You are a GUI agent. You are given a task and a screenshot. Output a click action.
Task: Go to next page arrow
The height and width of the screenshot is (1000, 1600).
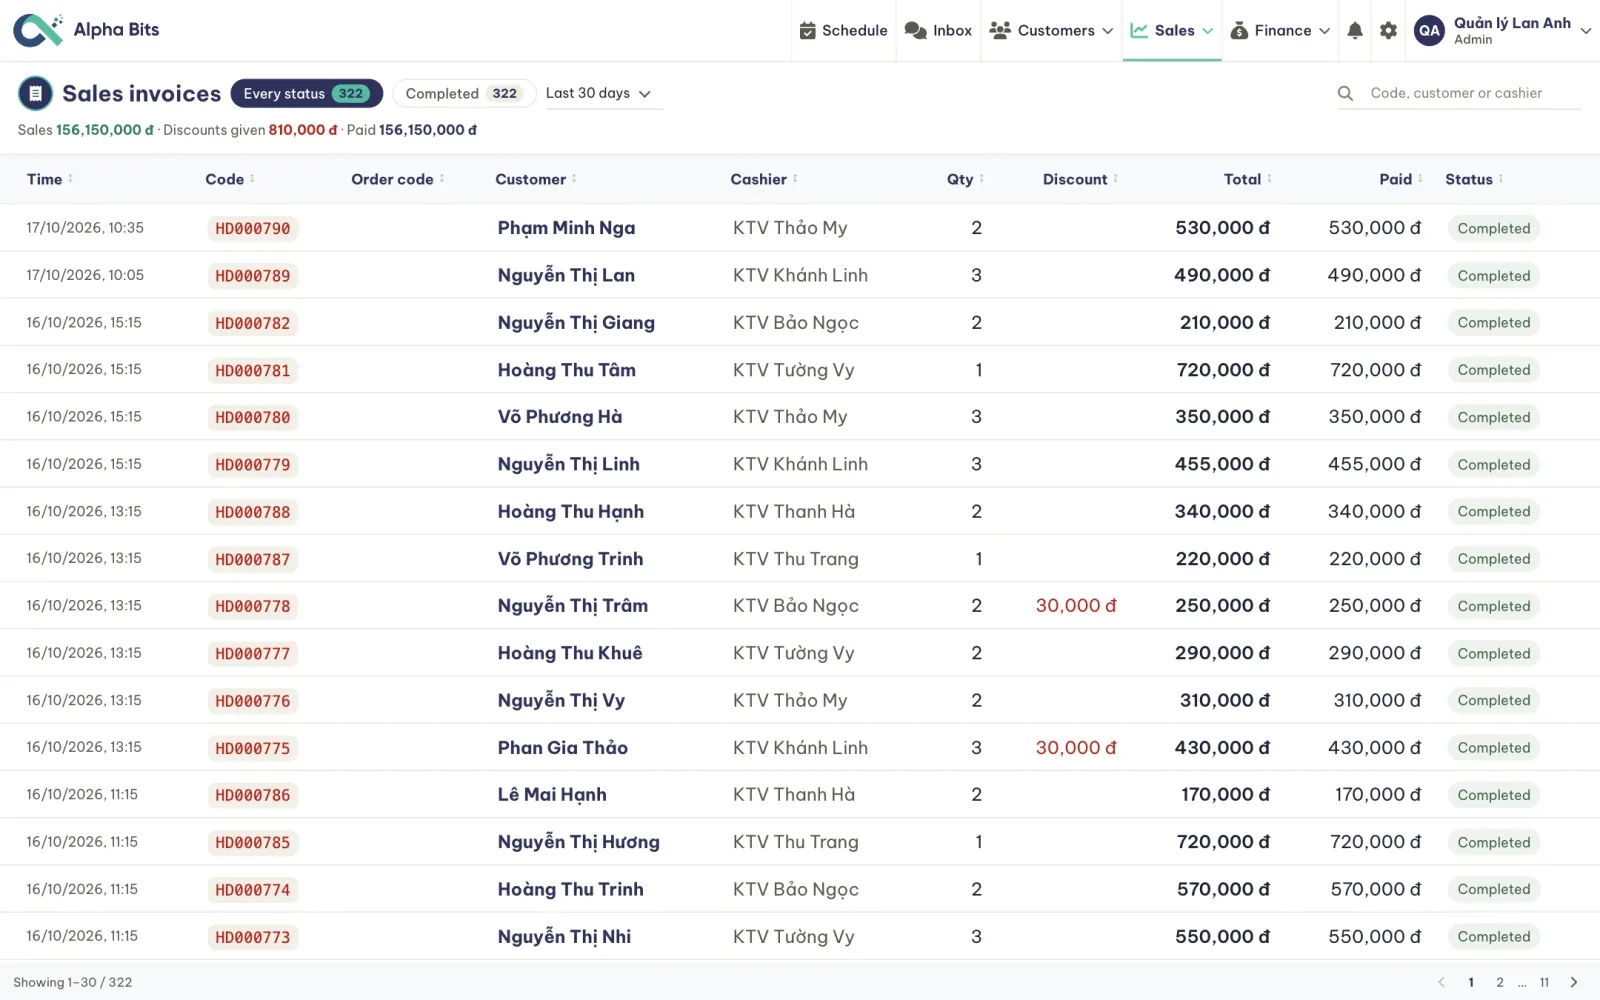(1574, 982)
